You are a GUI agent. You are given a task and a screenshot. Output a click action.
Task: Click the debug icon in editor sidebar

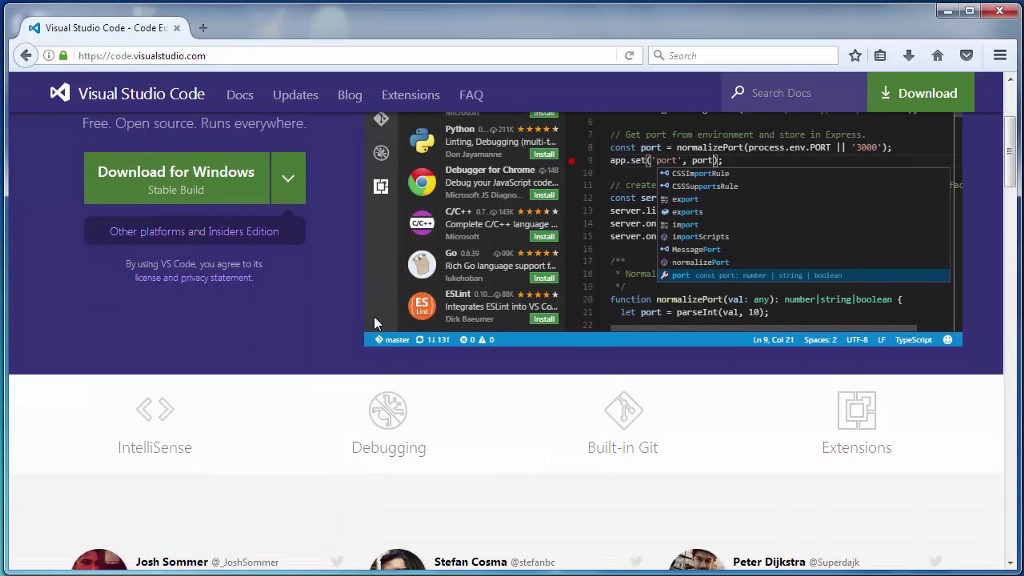click(x=381, y=153)
